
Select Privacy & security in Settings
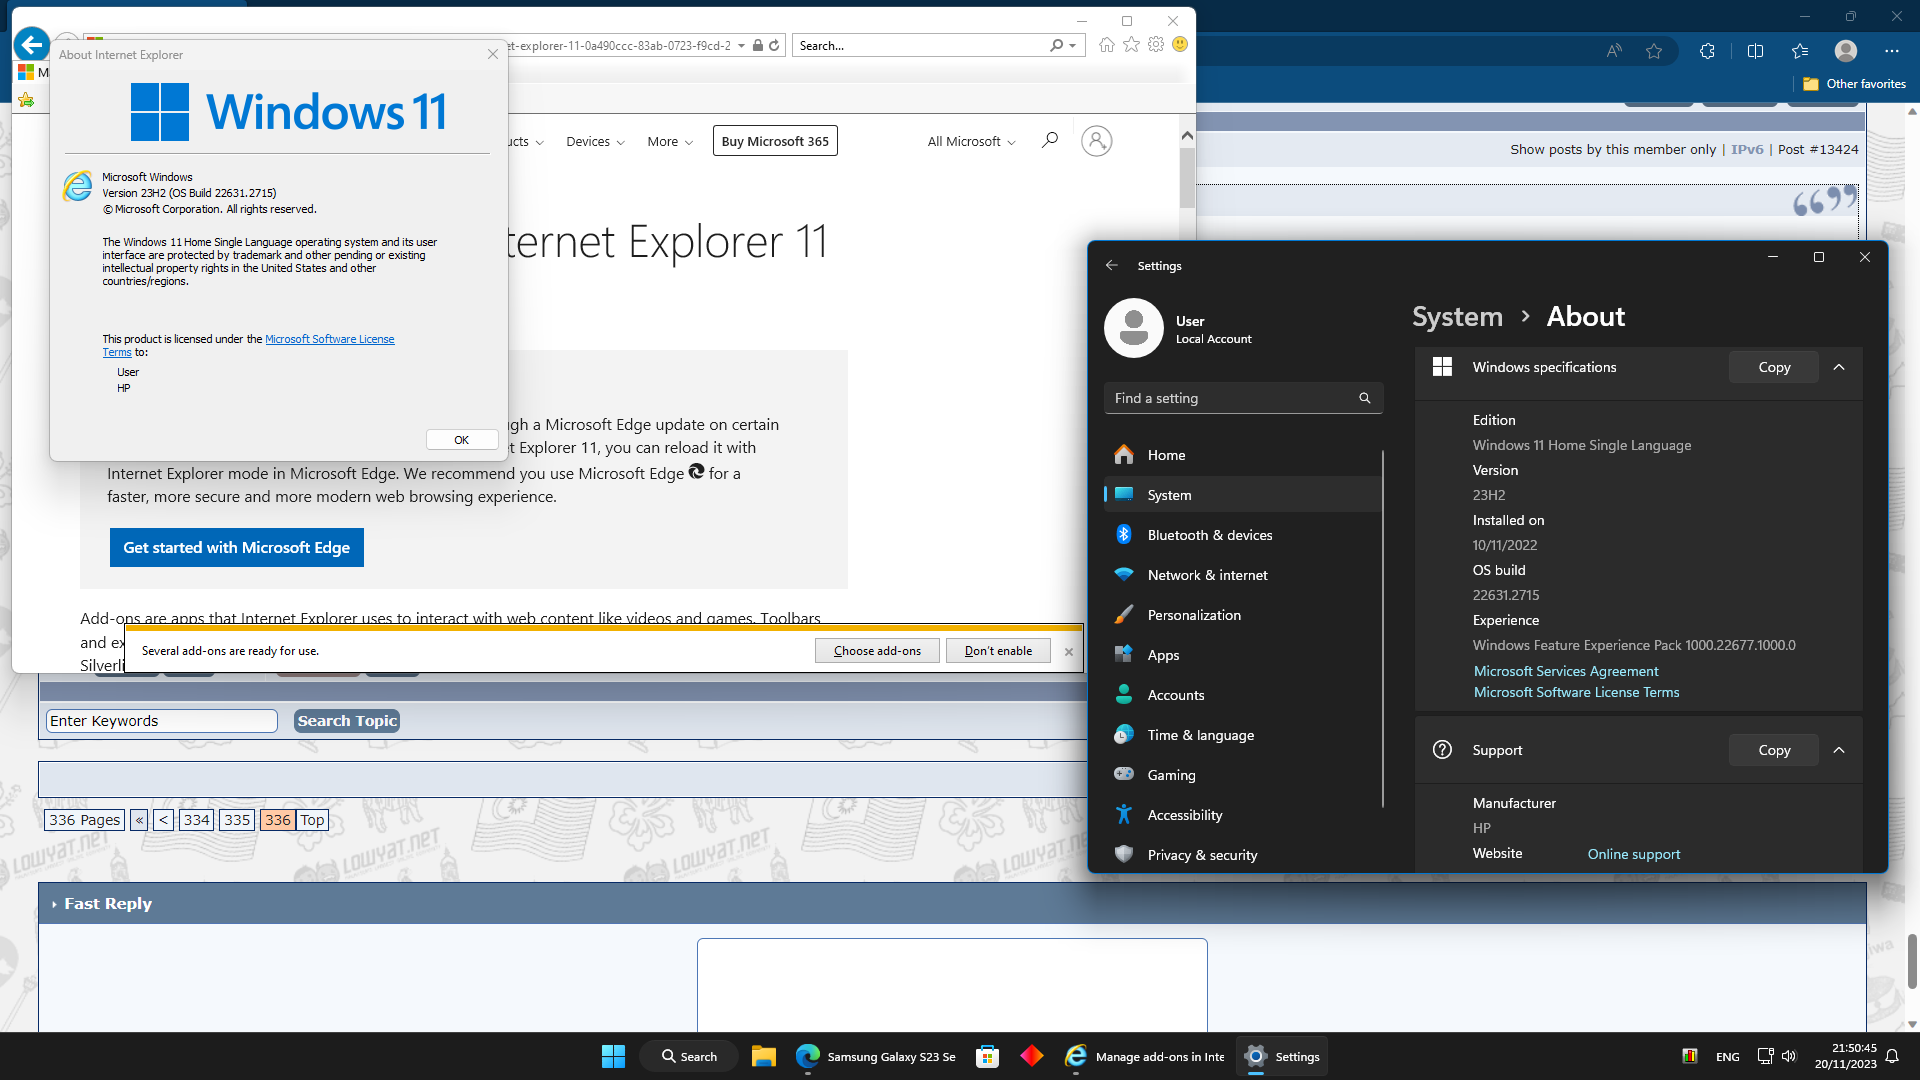1243,855
